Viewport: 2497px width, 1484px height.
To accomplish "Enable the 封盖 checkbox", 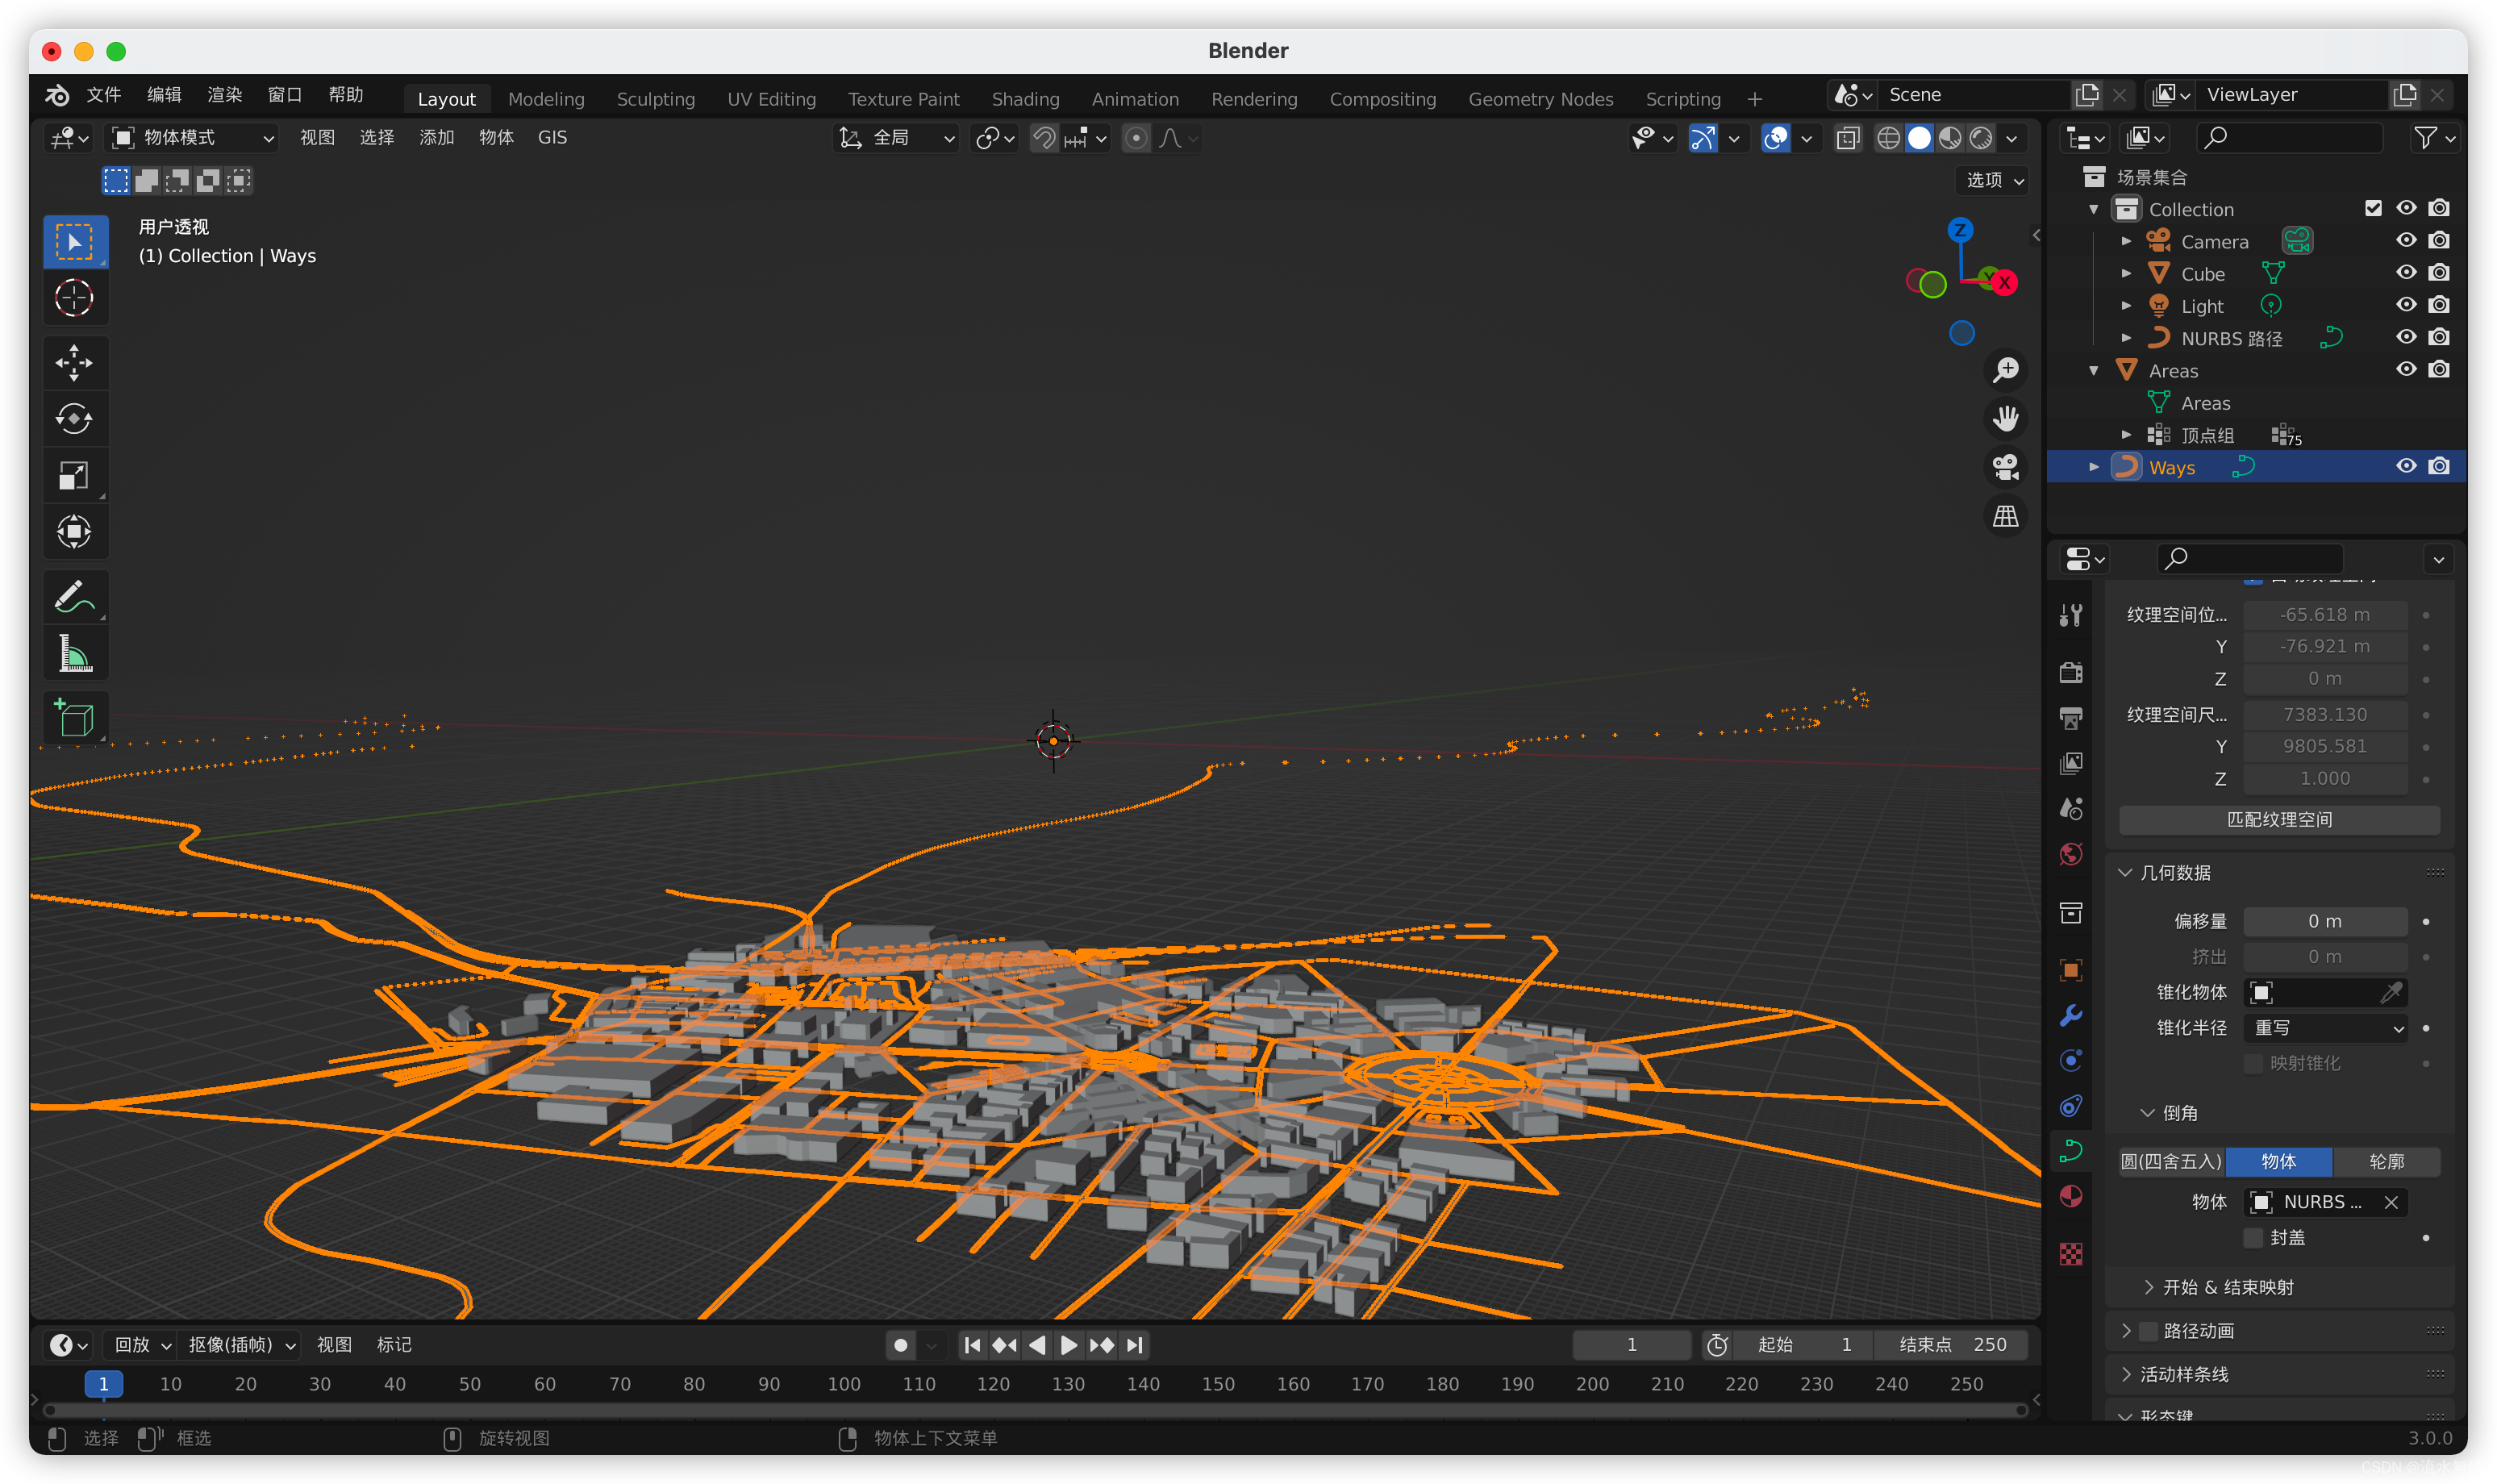I will click(x=2253, y=1238).
